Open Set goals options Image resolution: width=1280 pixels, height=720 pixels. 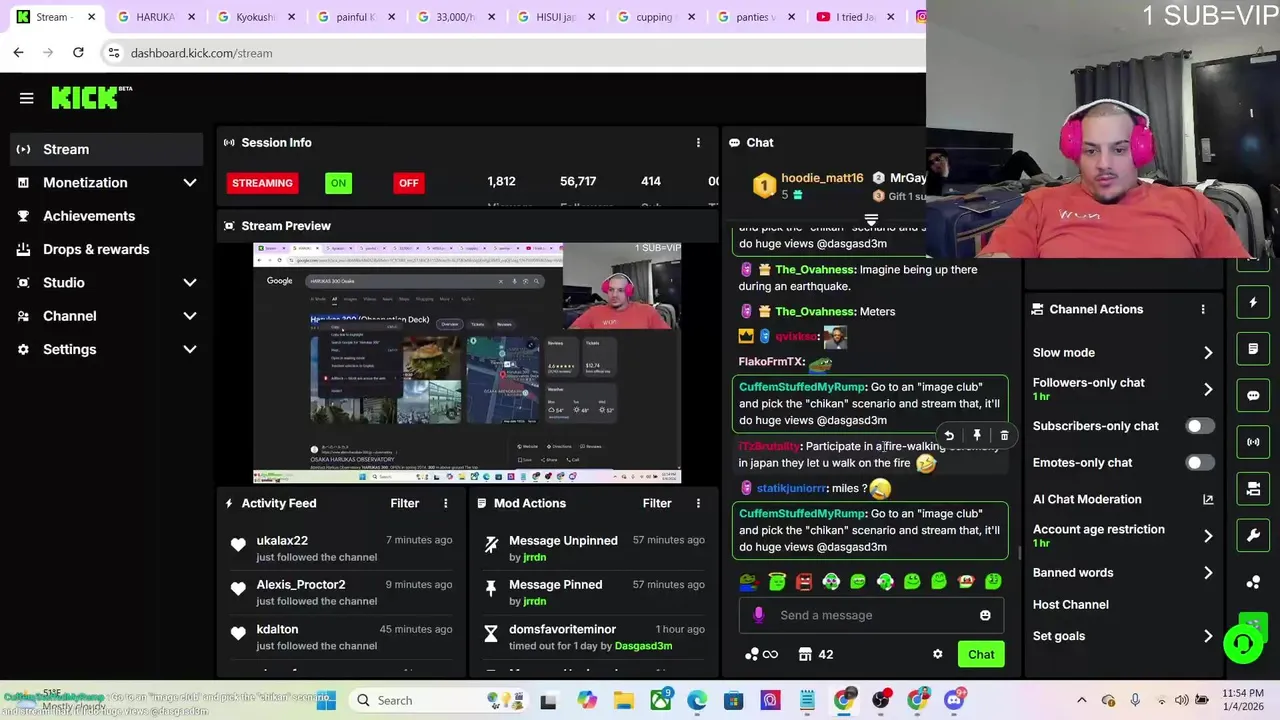[x=1123, y=636]
